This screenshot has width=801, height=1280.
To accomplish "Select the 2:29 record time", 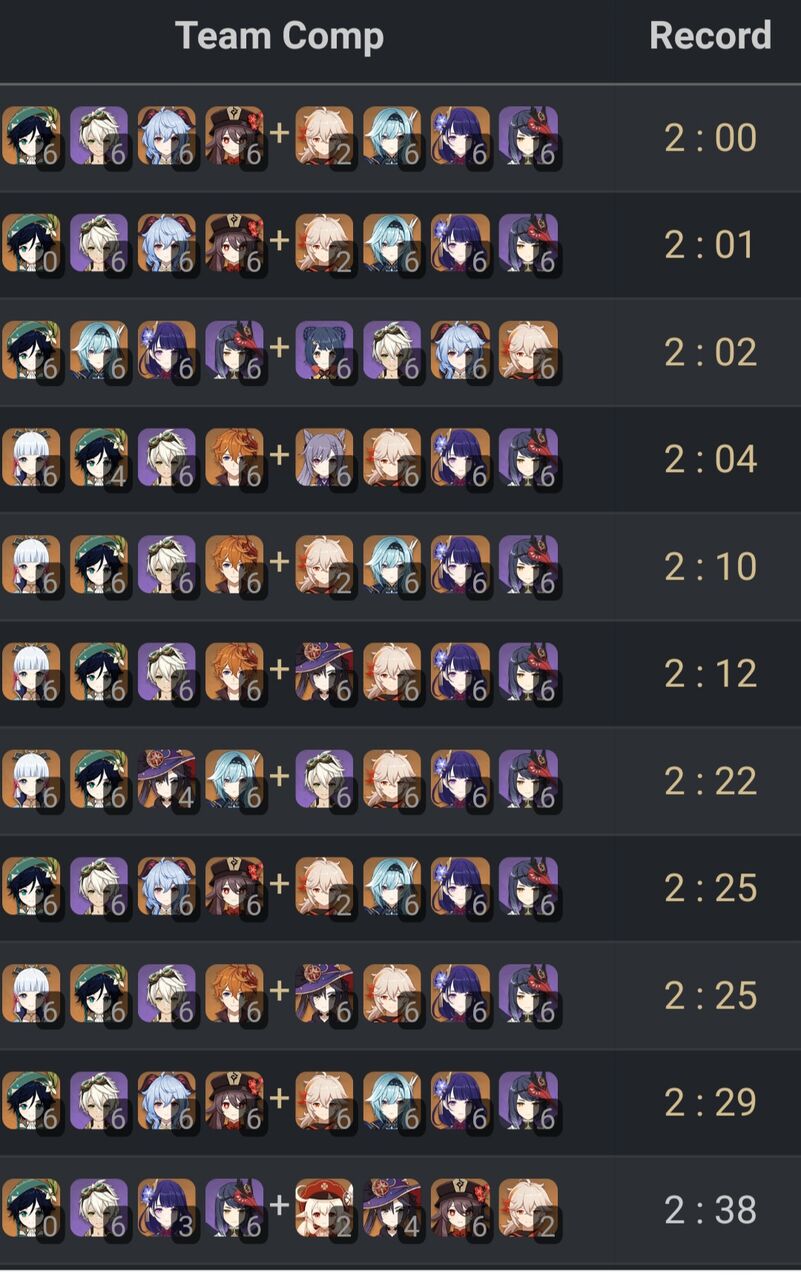I will (711, 1102).
